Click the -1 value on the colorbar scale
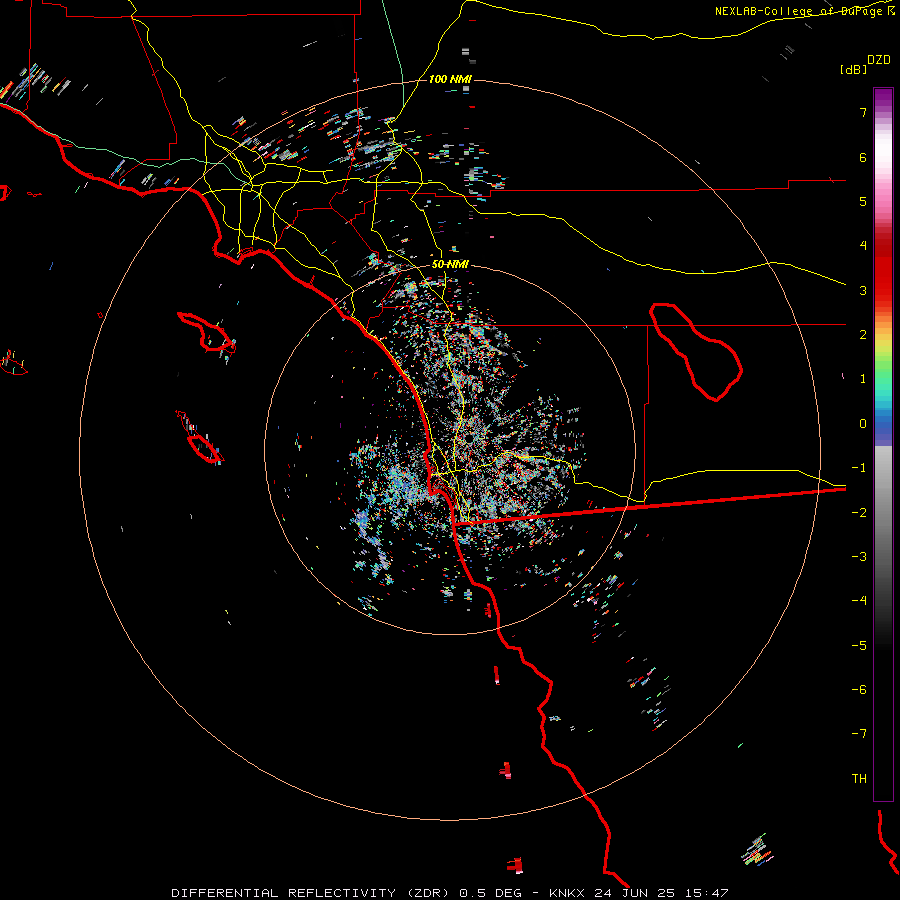Image resolution: width=900 pixels, height=900 pixels. [x=859, y=468]
